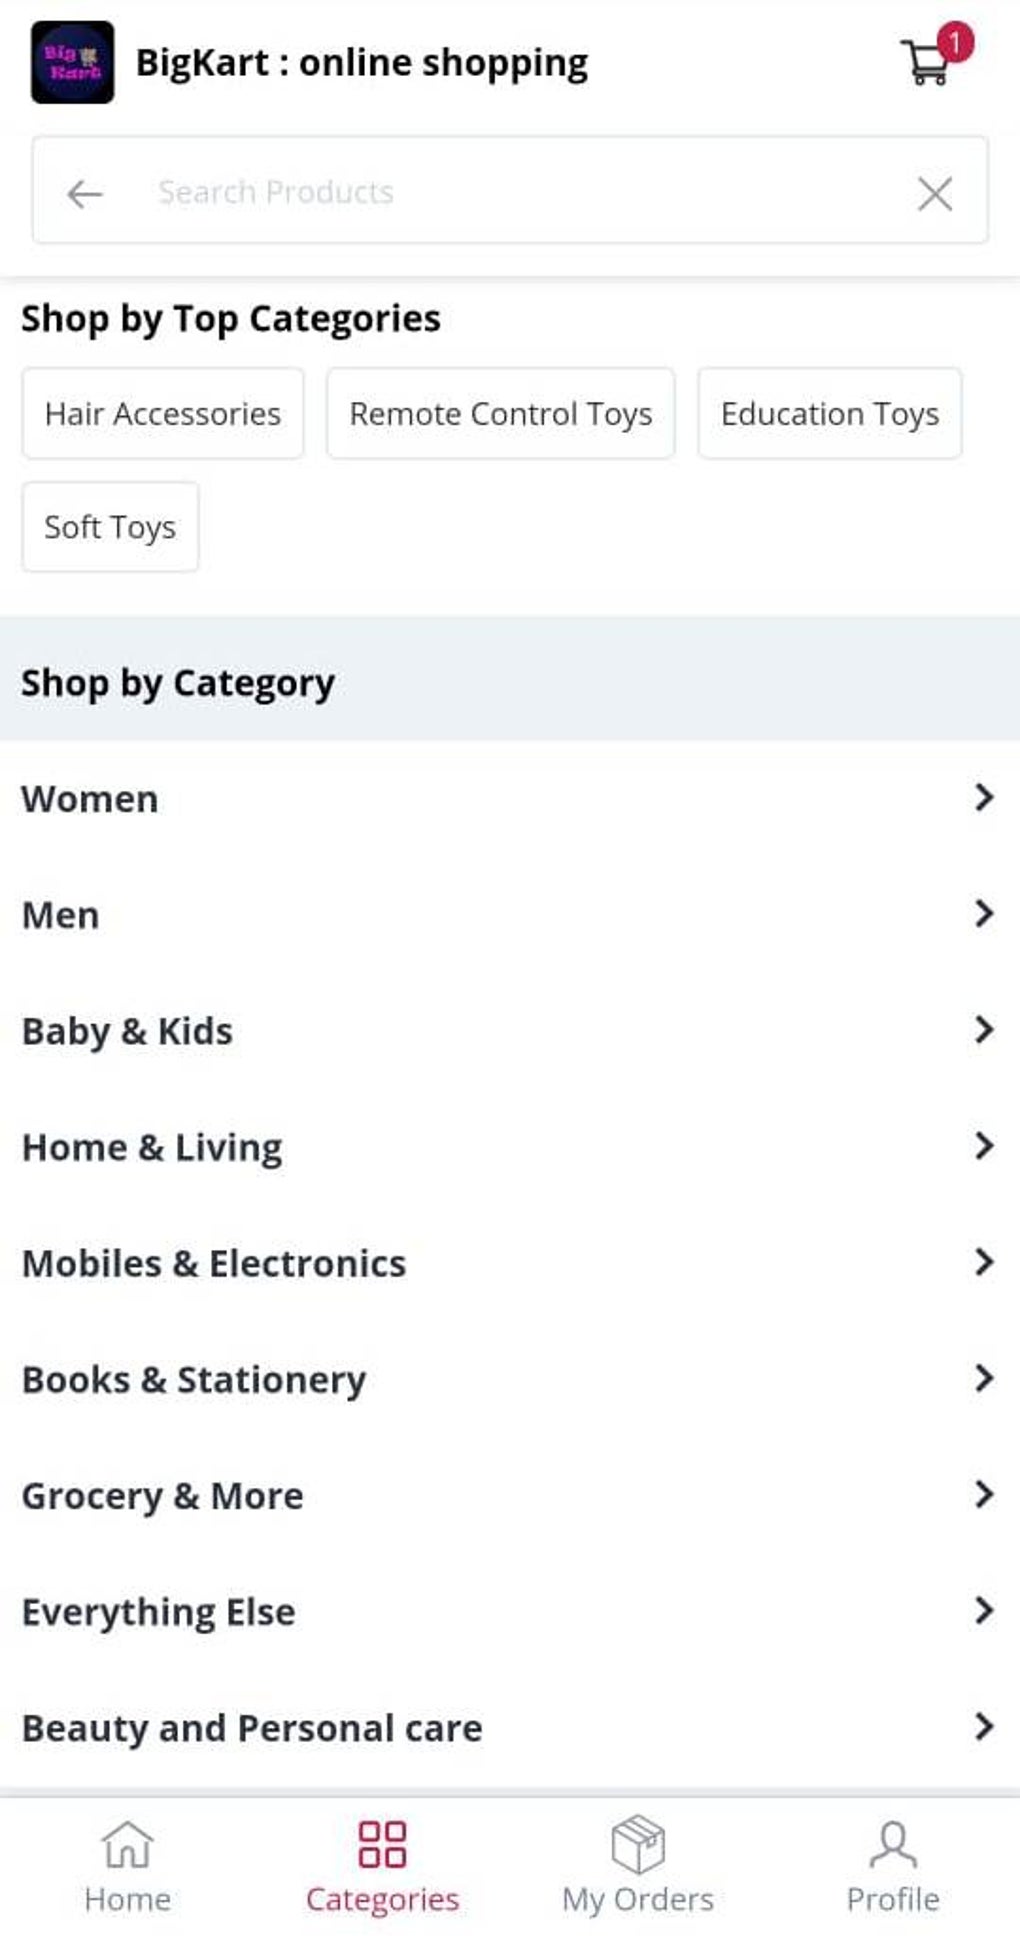Expand the Women category chevron
This screenshot has height=1936, width=1020.
(x=984, y=798)
